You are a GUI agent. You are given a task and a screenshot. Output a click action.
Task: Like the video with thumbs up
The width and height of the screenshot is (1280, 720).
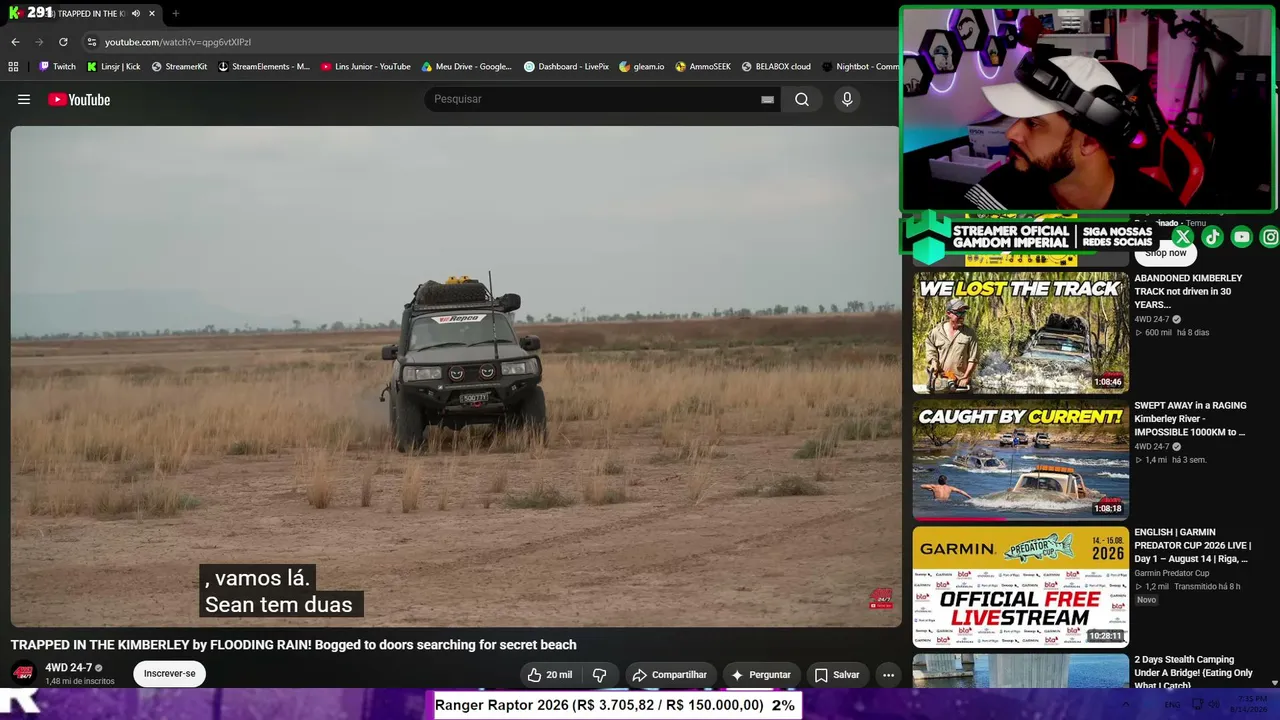click(550, 675)
